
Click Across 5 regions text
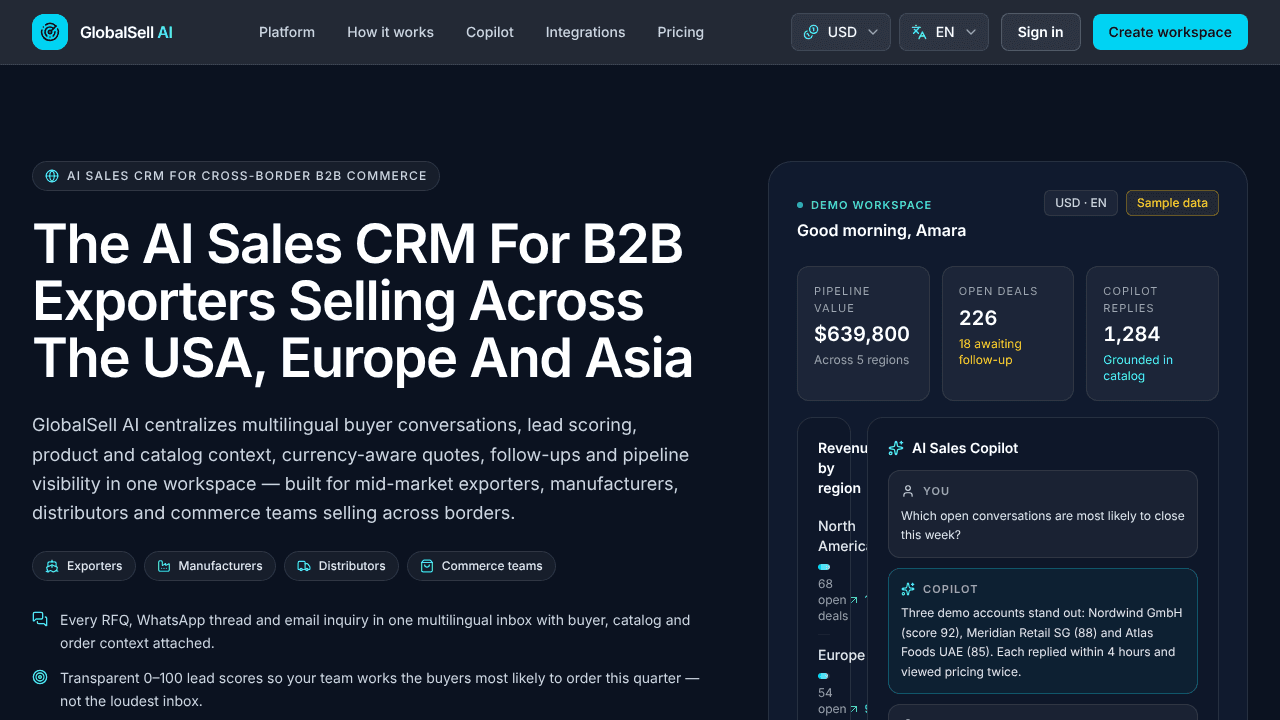(x=862, y=360)
